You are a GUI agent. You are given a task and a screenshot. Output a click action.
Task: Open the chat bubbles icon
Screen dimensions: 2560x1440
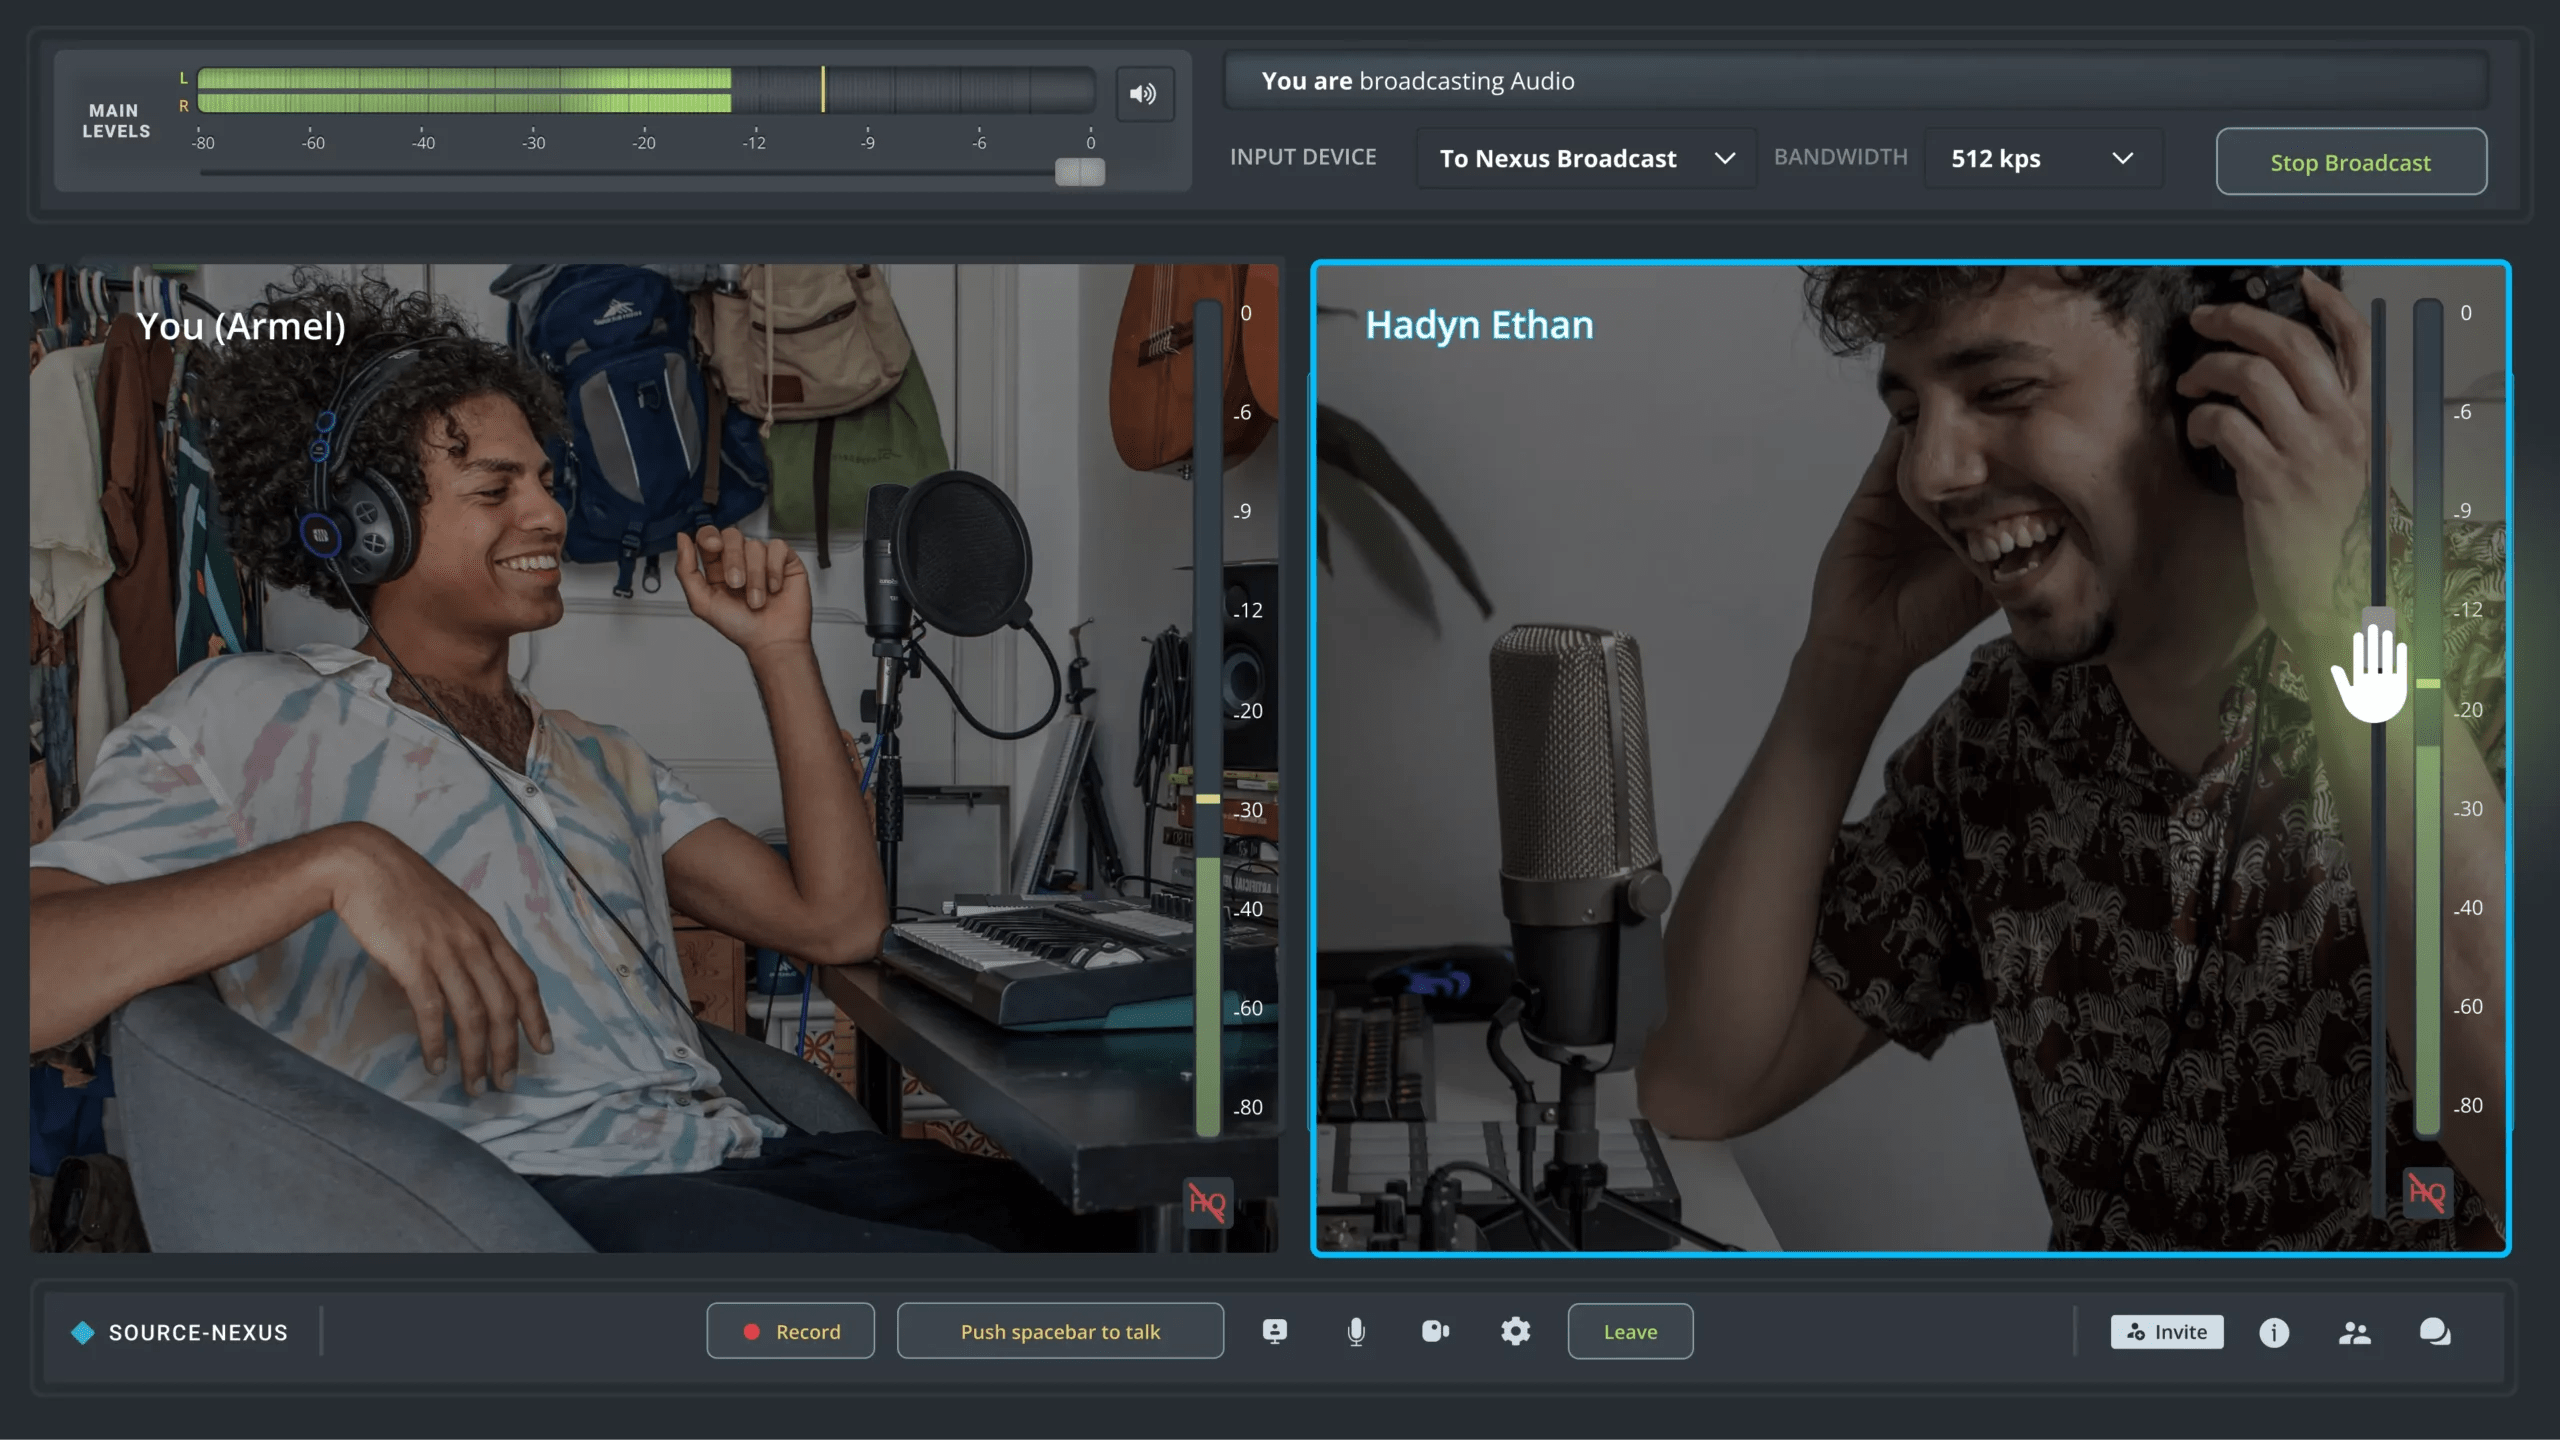(x=2434, y=1332)
